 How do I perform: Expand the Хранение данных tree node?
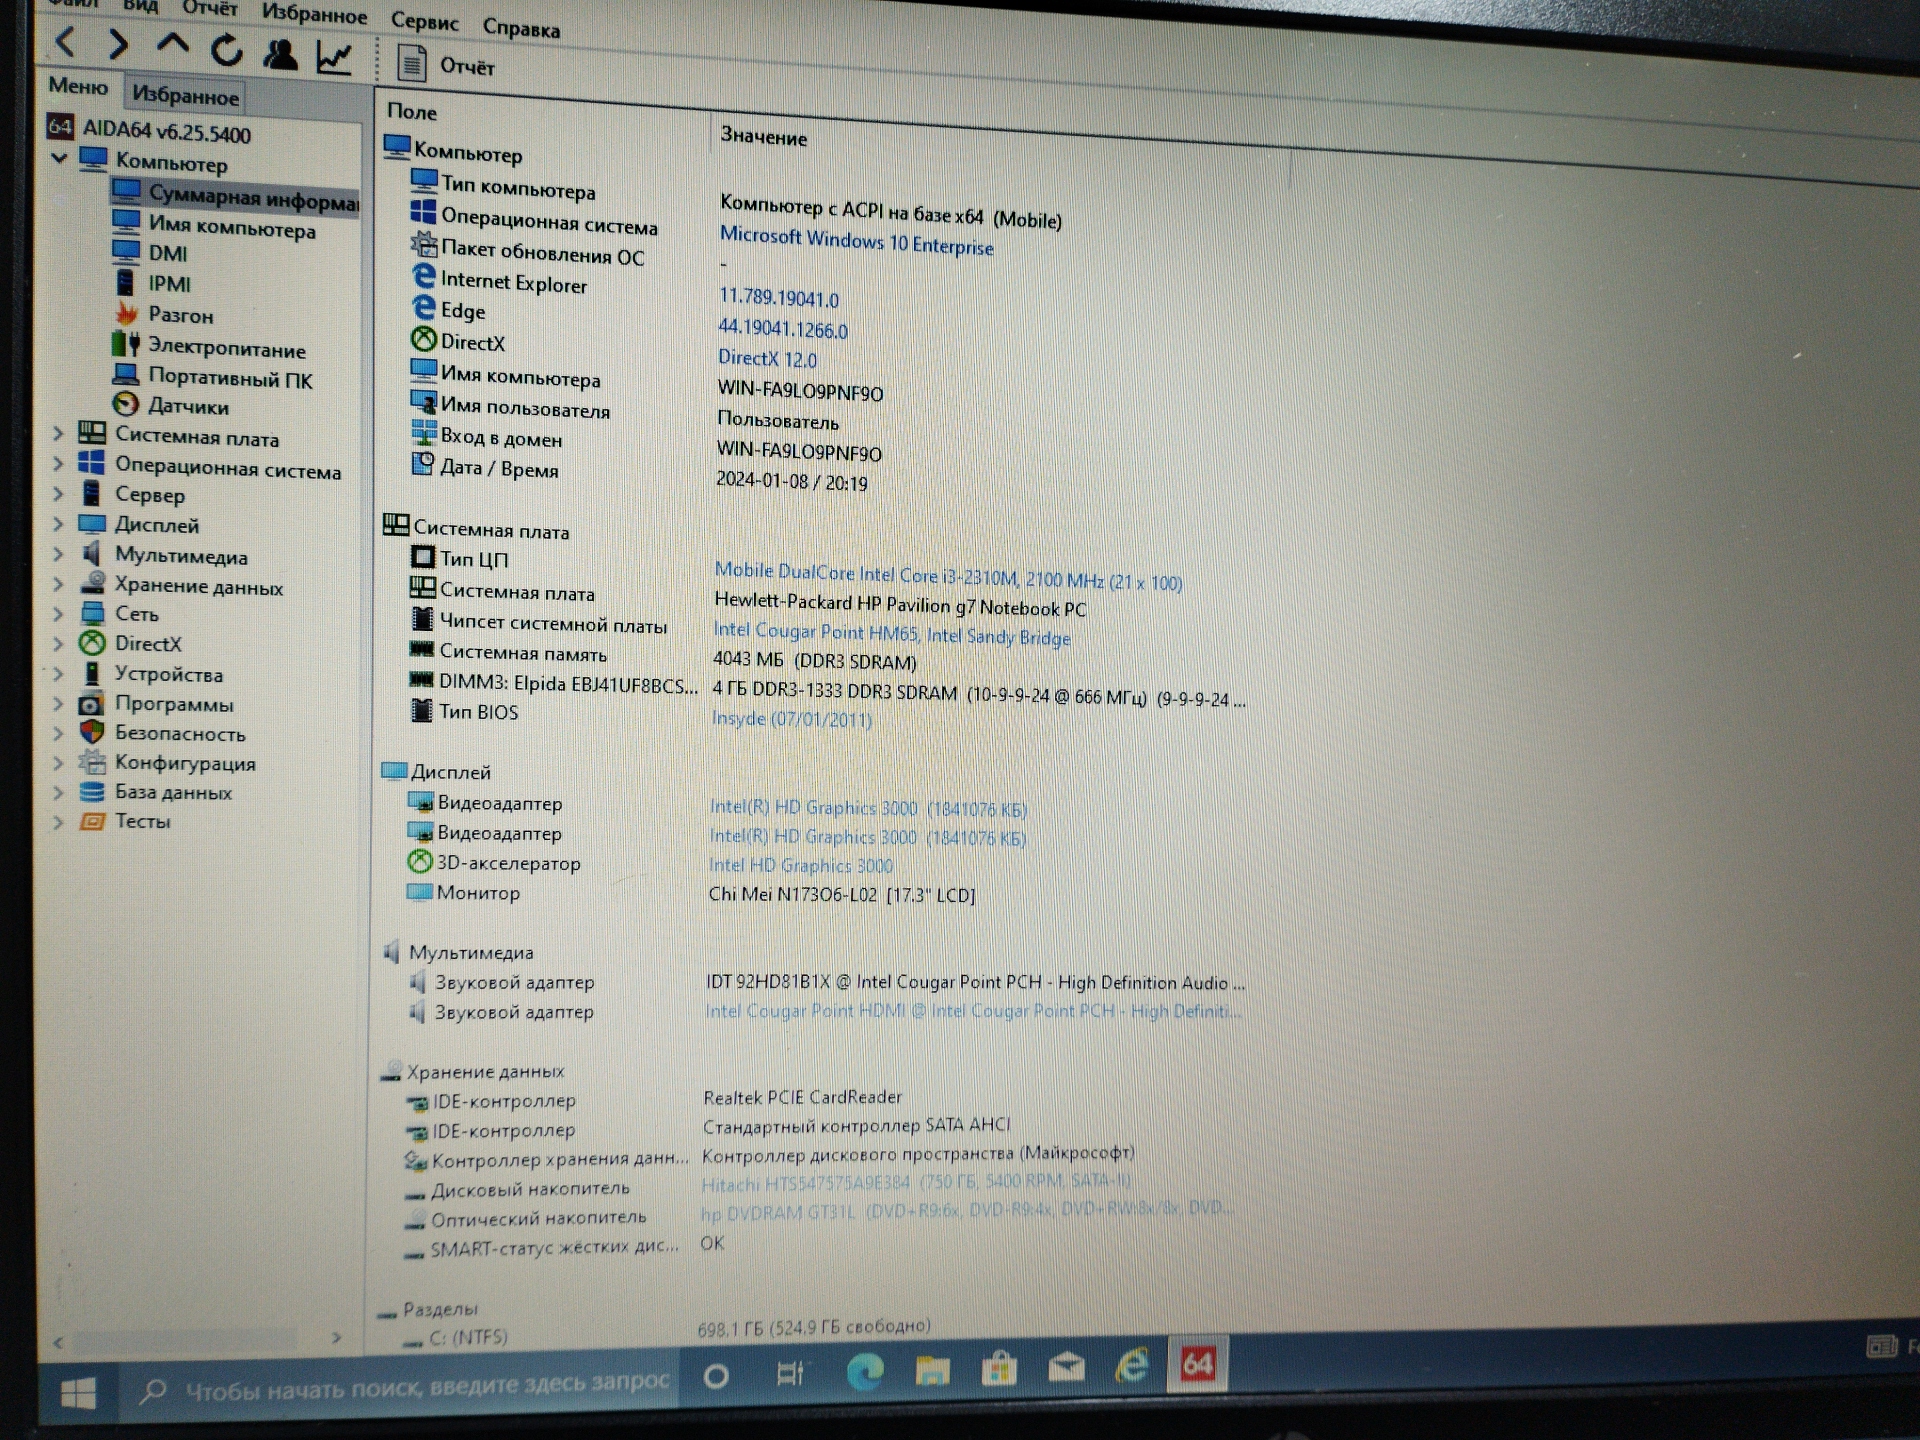pos(58,584)
